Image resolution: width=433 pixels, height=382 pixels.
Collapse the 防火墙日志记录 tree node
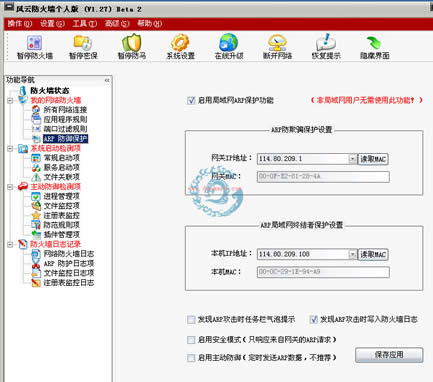10,244
